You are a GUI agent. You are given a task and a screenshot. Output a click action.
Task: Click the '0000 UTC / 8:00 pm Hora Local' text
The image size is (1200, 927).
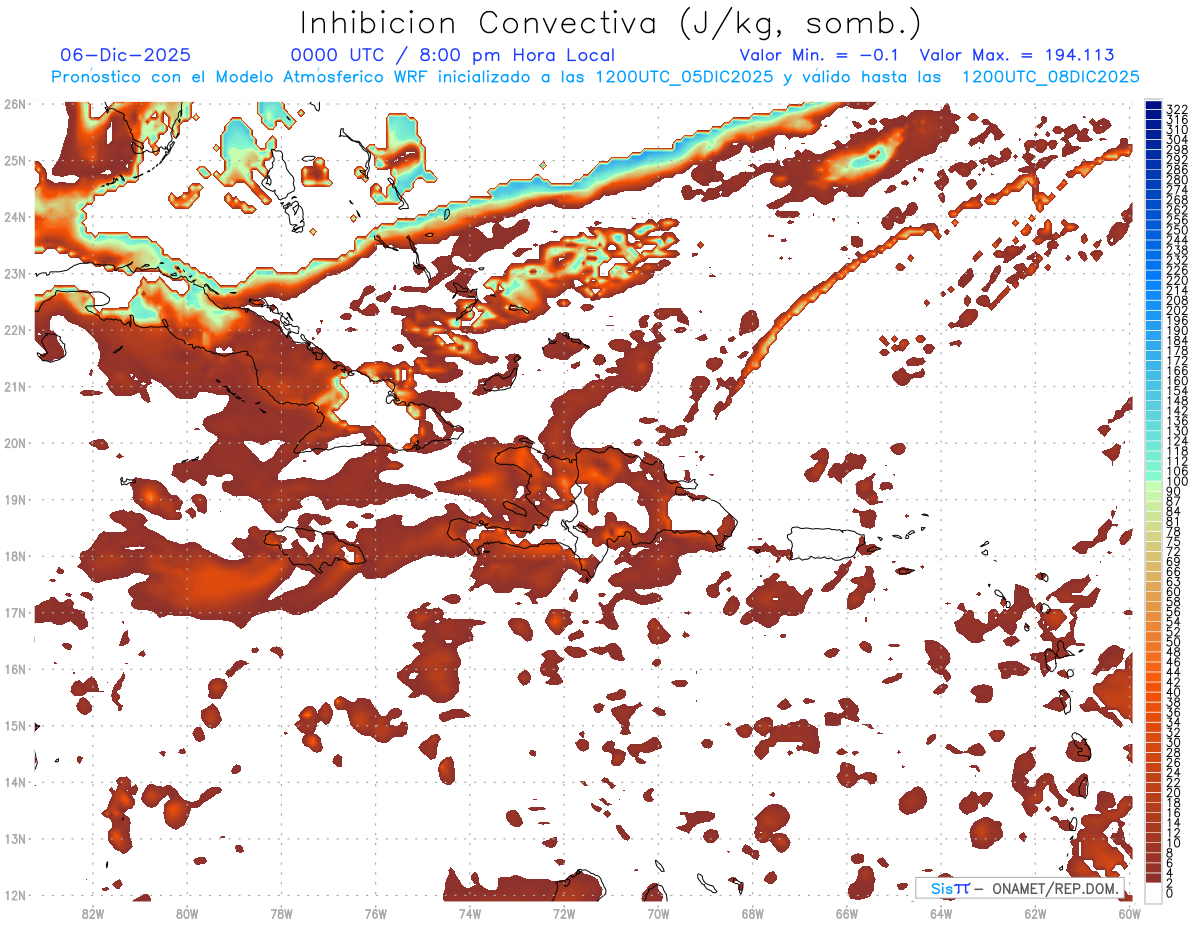coord(452,55)
